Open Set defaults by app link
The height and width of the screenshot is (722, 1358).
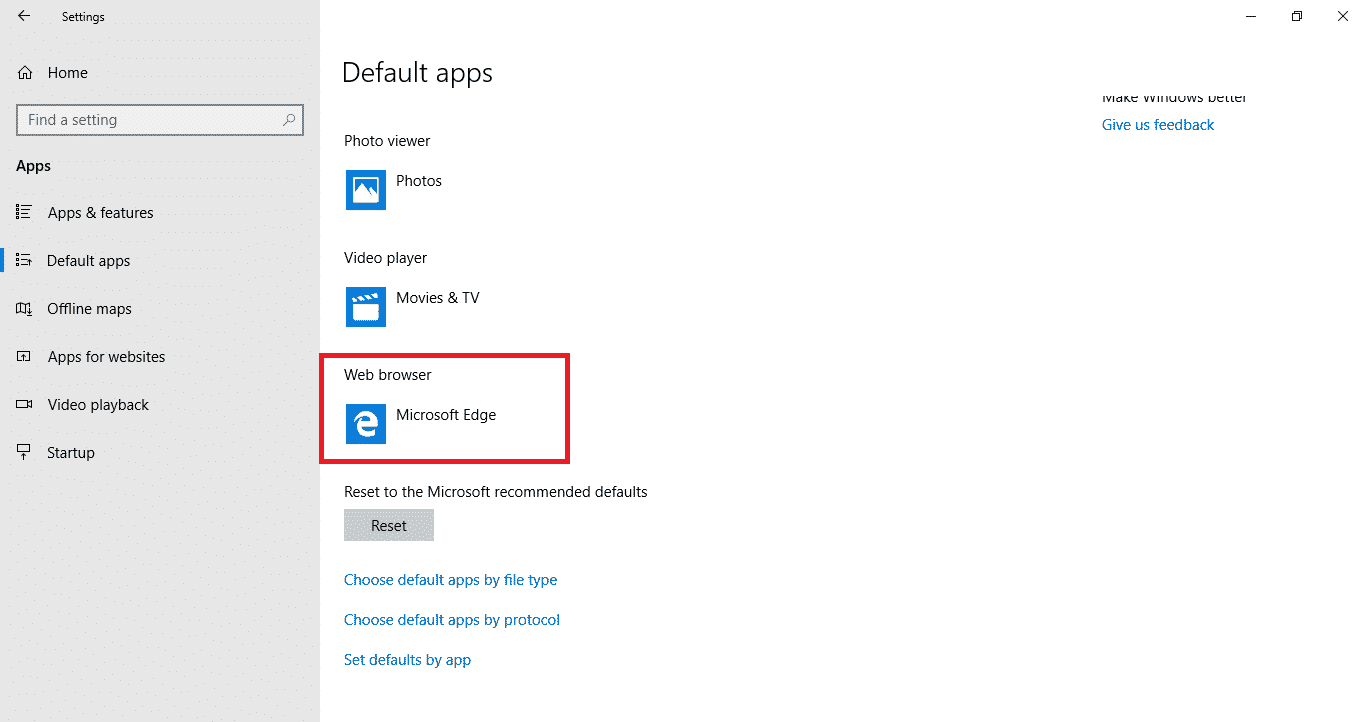(407, 660)
